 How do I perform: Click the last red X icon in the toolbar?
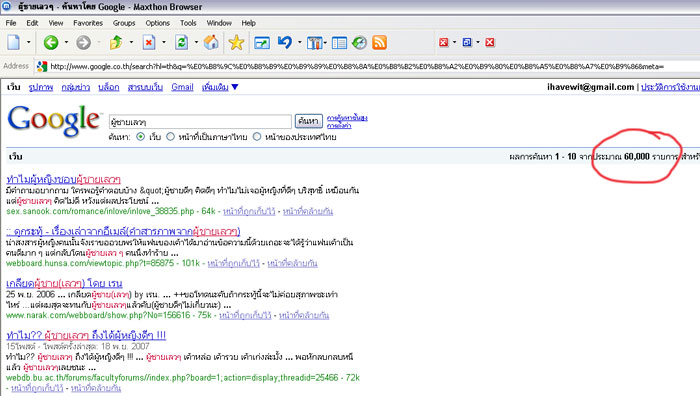490,42
